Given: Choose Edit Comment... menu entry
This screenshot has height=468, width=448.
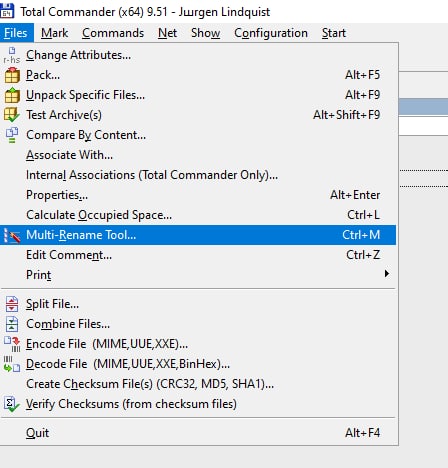Looking at the screenshot, I should click(198, 255).
